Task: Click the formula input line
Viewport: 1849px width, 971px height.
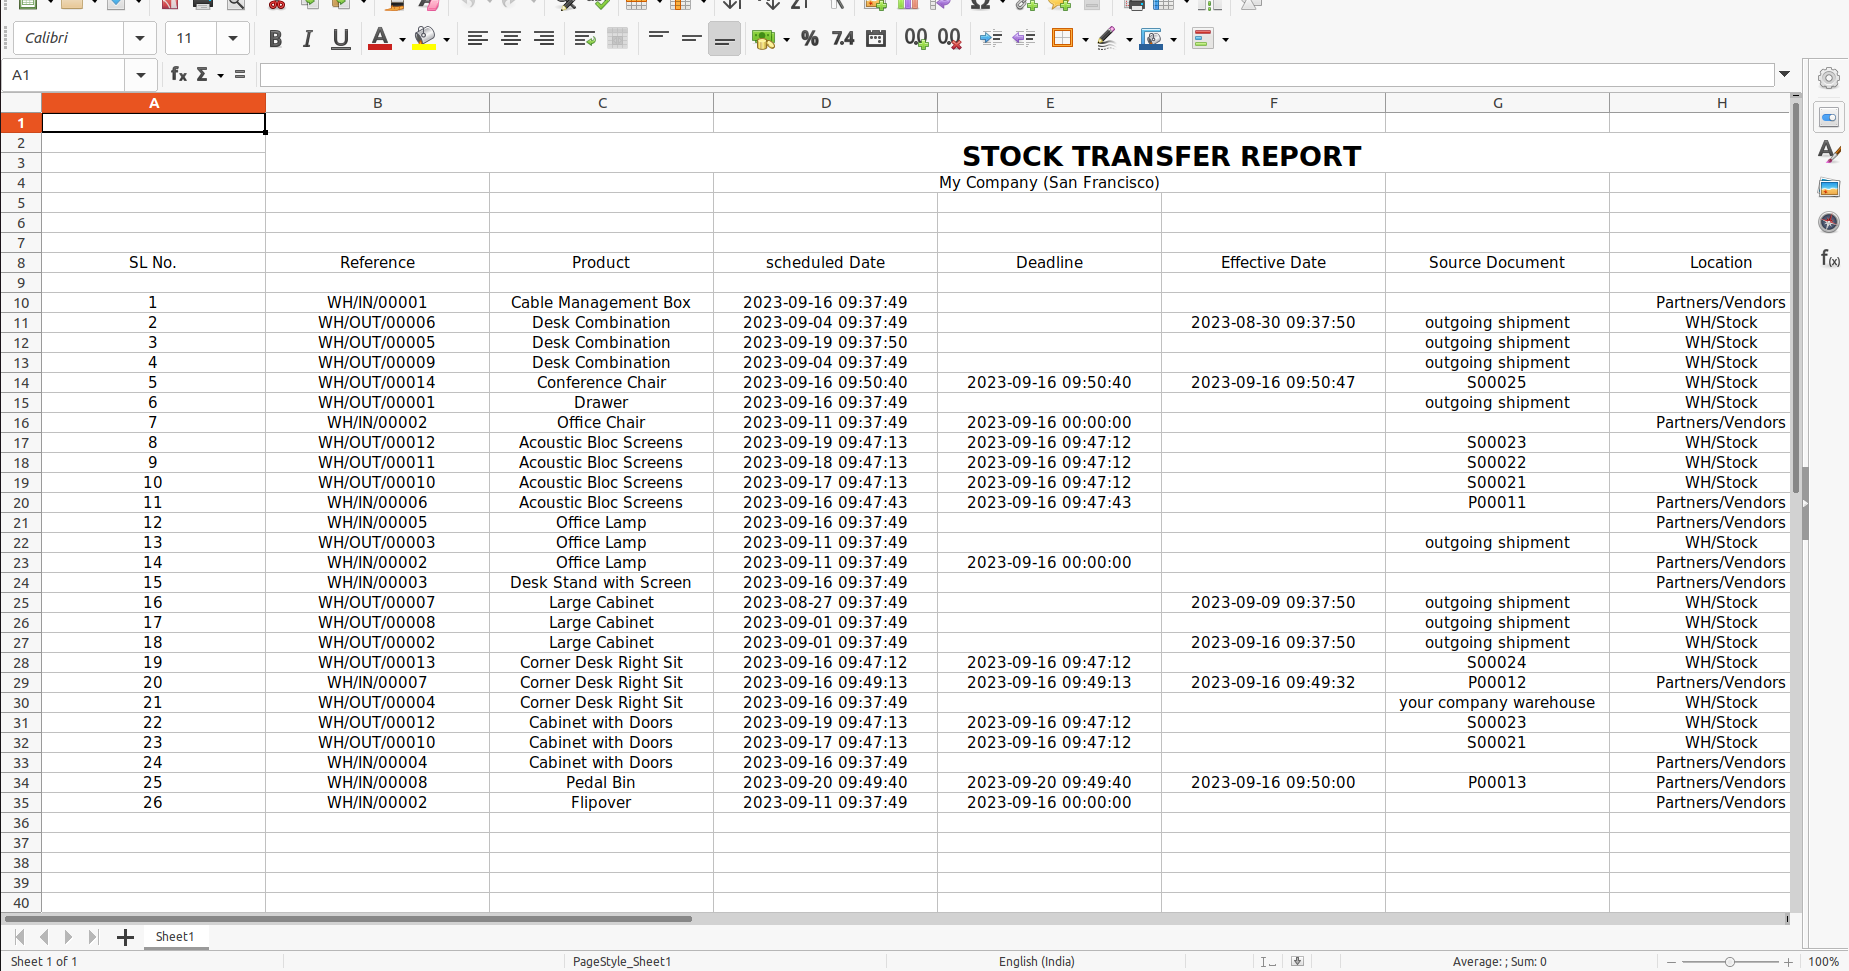Action: pos(1016,75)
